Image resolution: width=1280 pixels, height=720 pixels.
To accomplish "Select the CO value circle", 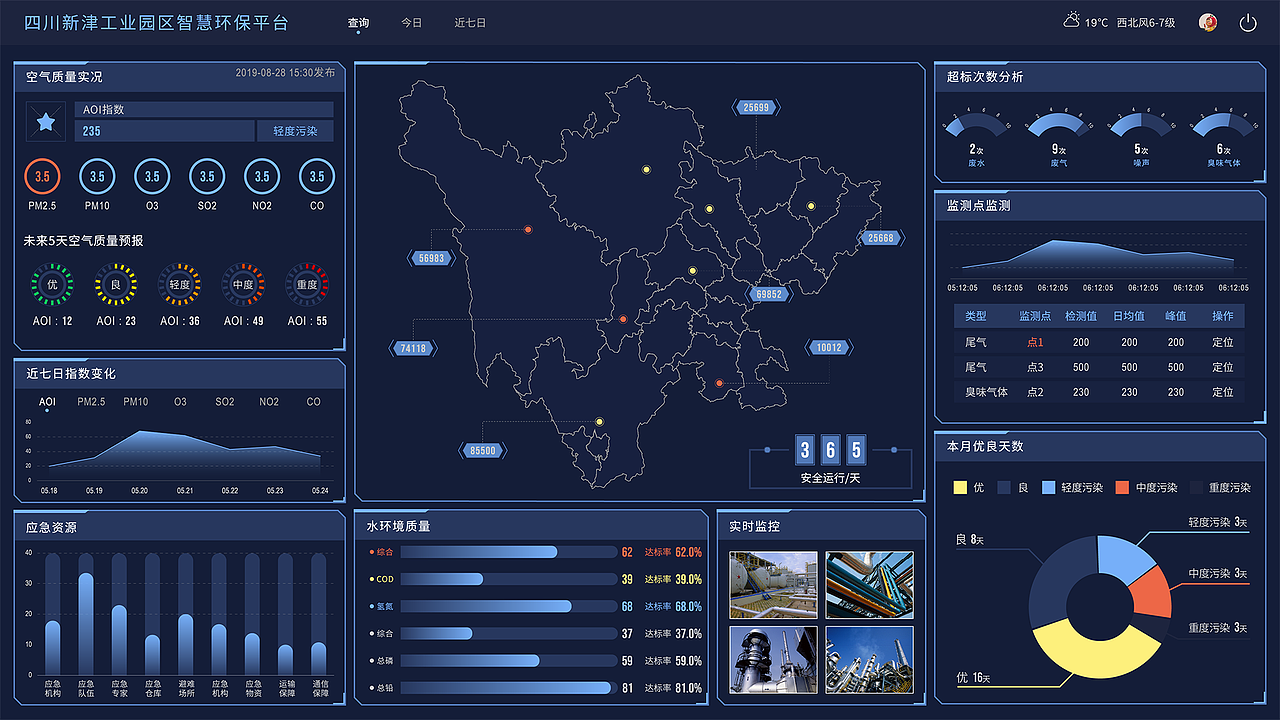I will tap(317, 177).
